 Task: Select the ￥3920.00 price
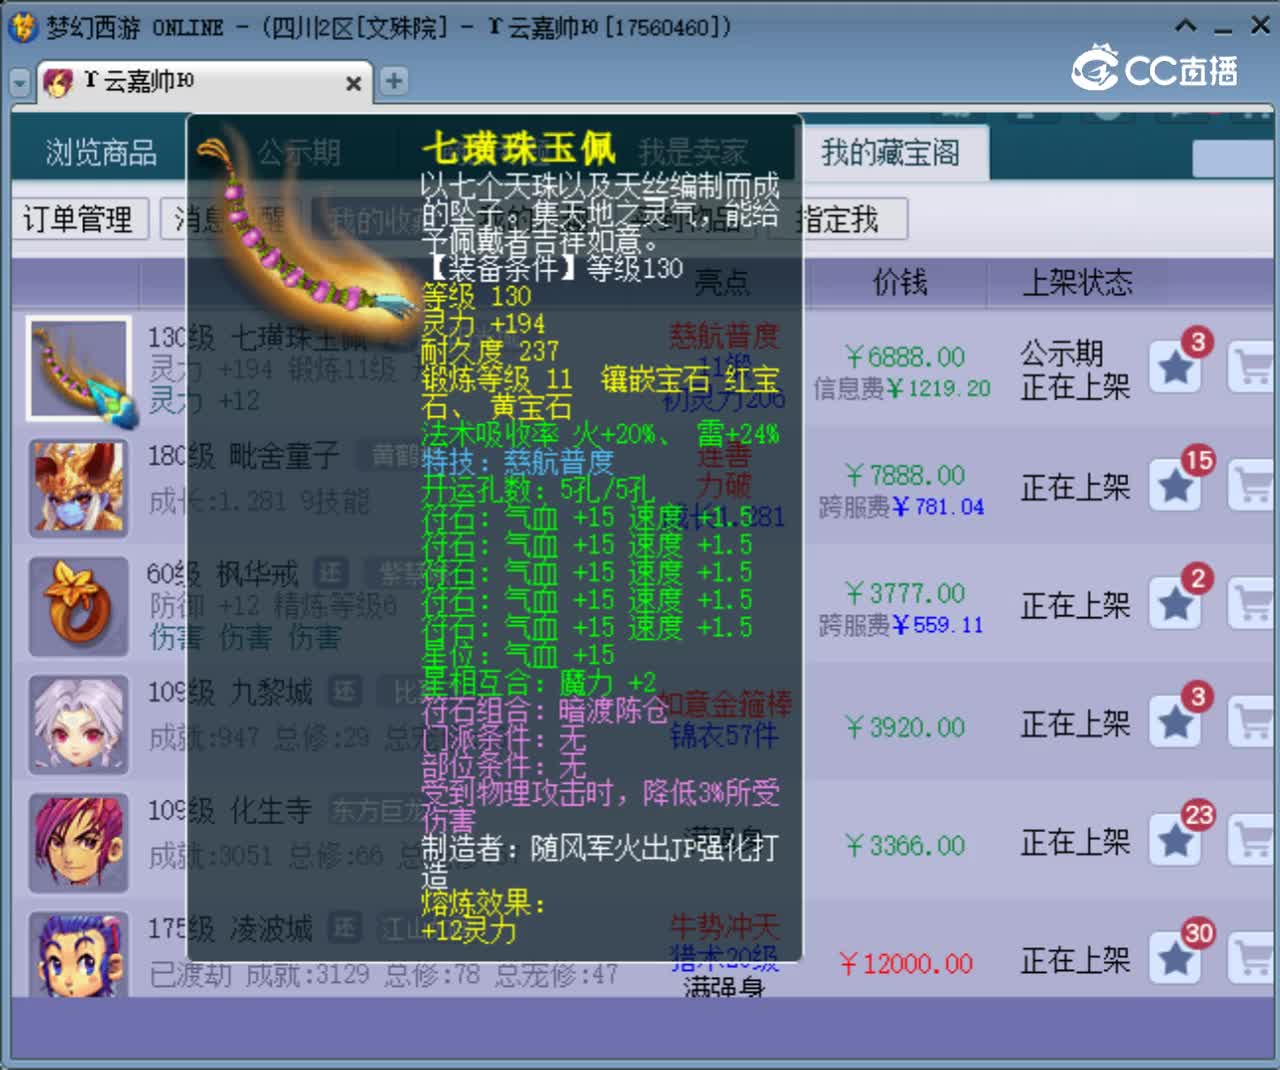click(x=904, y=727)
